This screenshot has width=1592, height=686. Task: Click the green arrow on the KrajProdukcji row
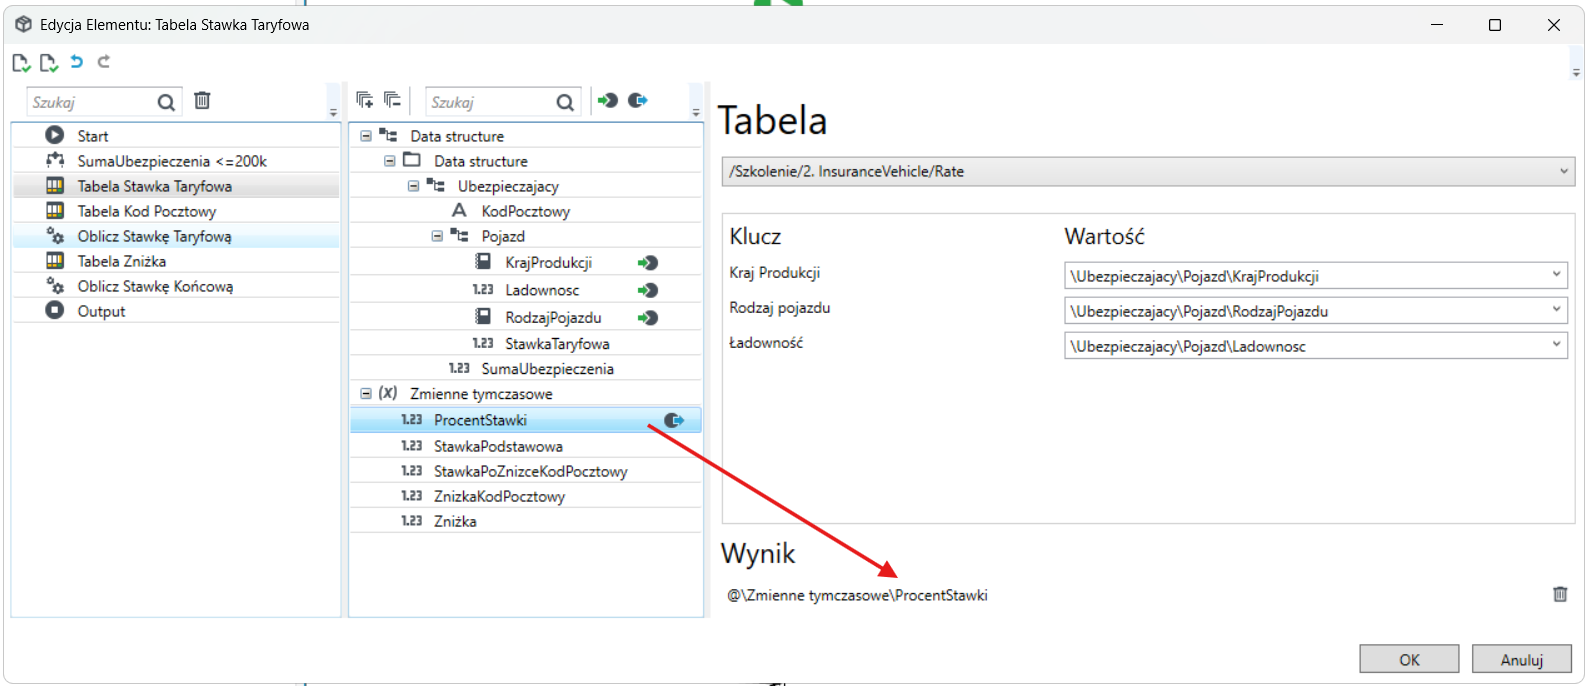point(648,263)
